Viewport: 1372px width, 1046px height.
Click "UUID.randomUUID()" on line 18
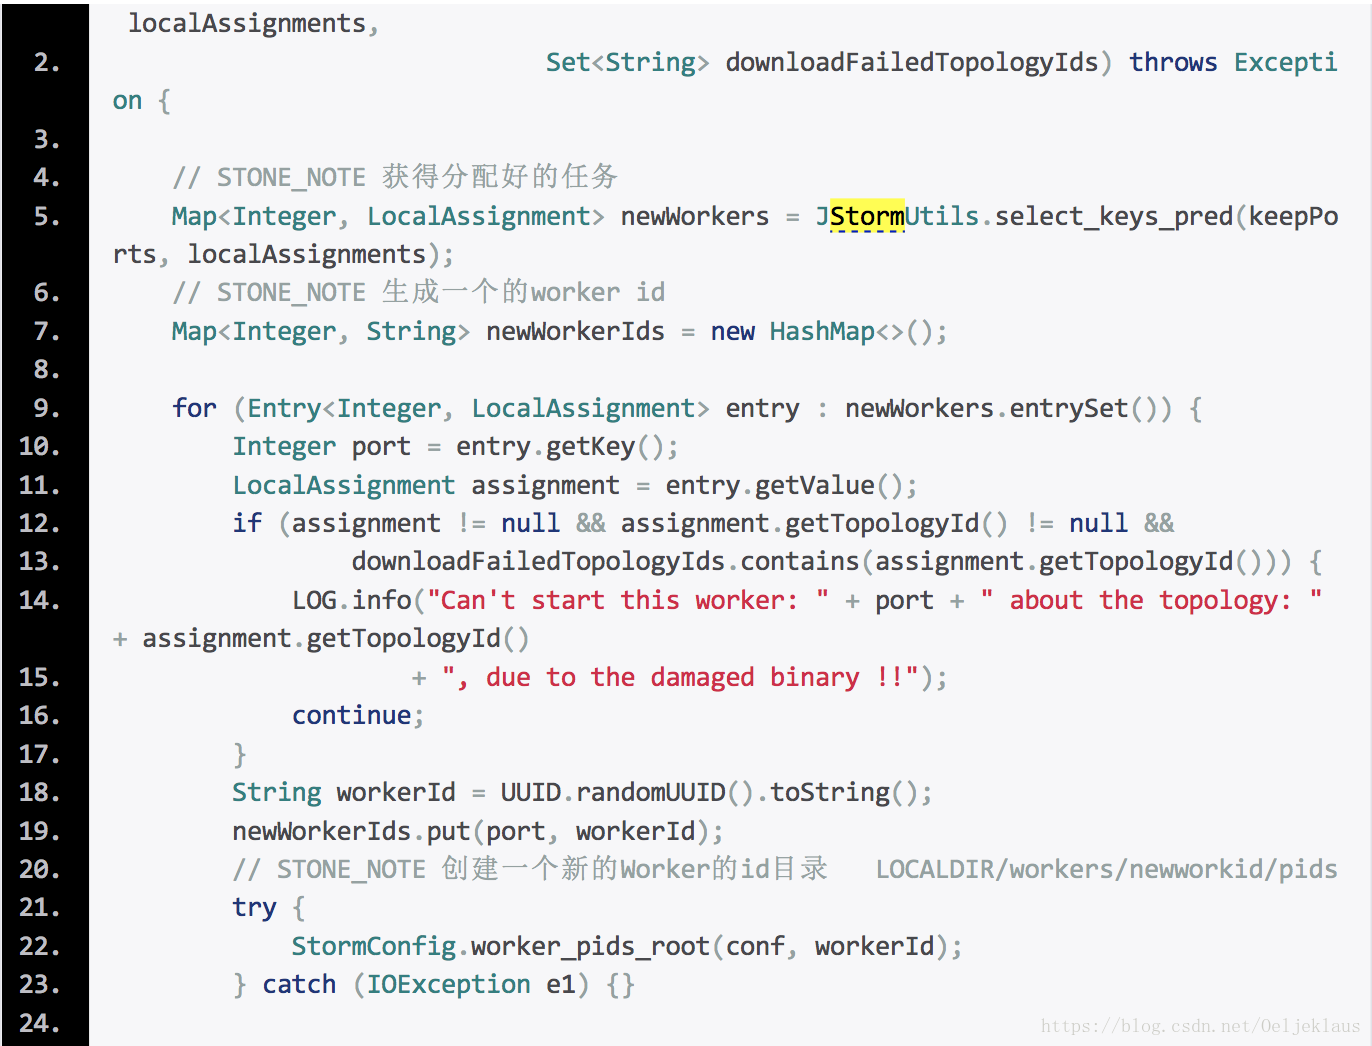[627, 792]
